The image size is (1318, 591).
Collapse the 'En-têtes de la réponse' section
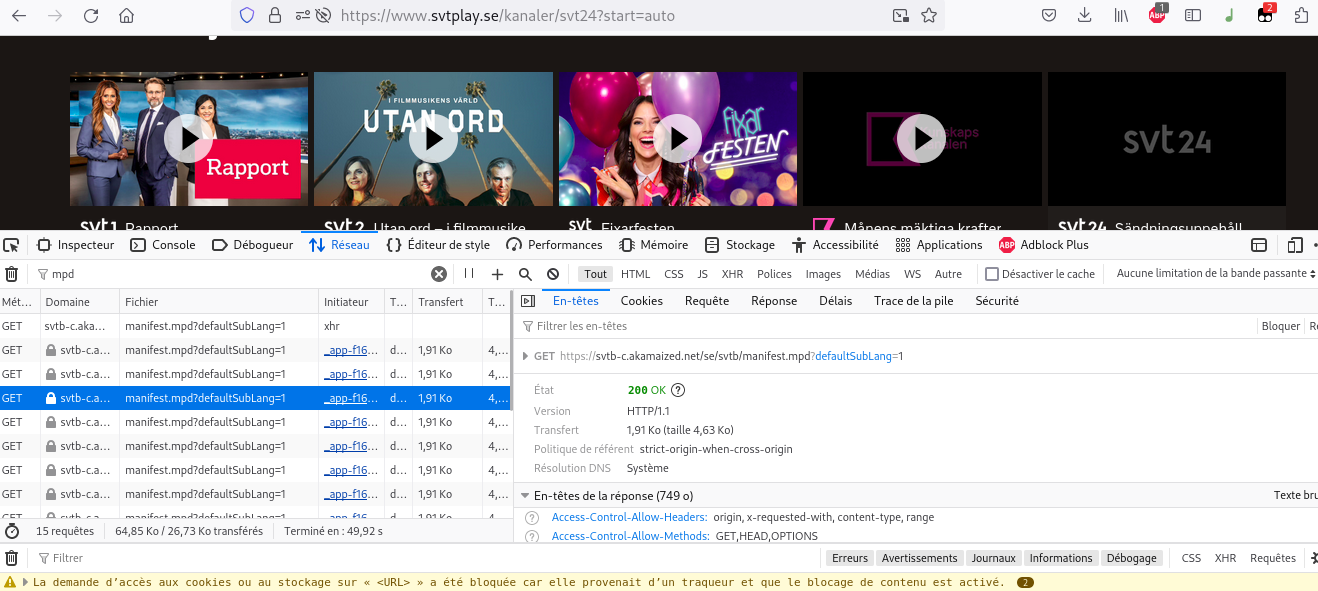[525, 495]
